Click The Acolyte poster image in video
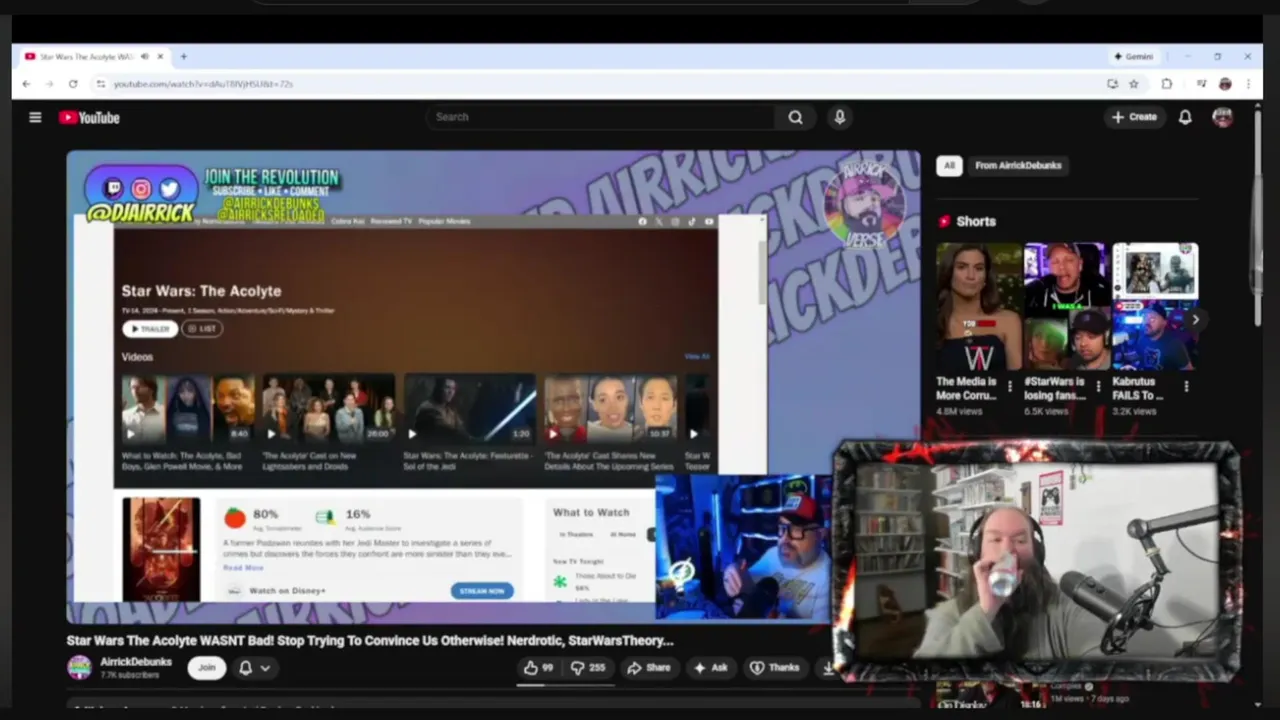This screenshot has height=720, width=1280. 161,549
